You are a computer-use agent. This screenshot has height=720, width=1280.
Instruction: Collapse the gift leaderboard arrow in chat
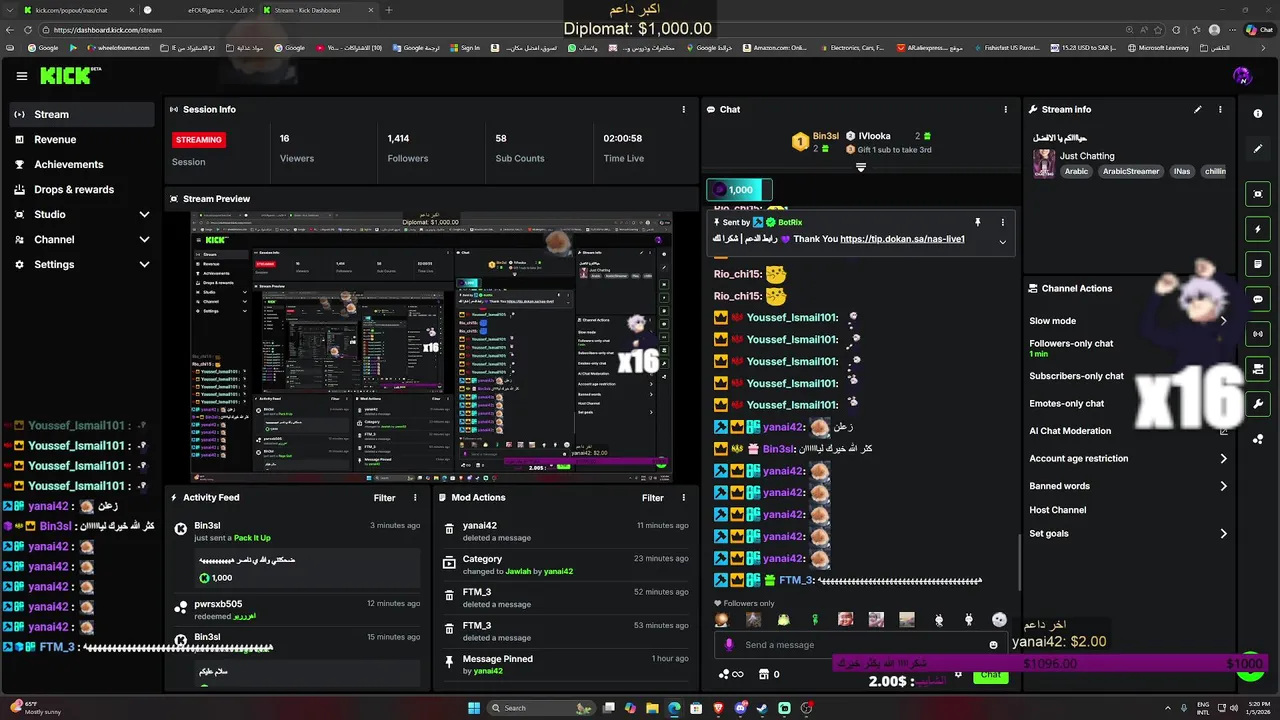[860, 167]
